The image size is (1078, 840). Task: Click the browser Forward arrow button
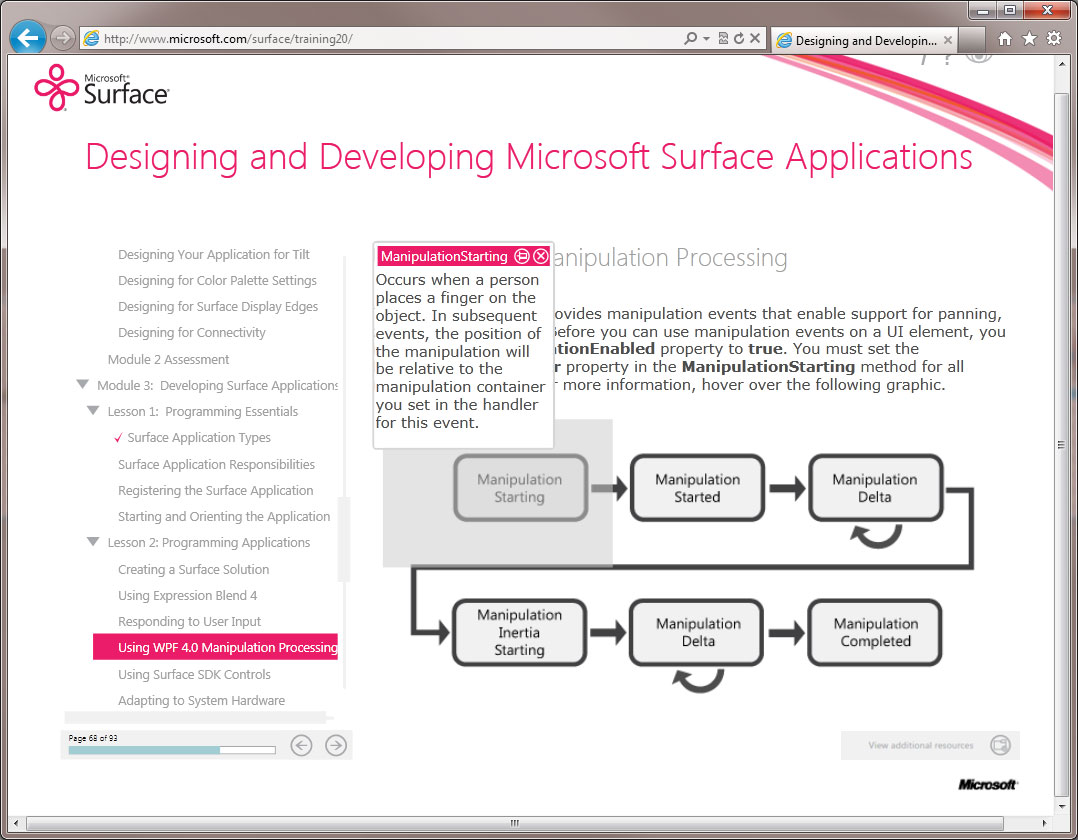pyautogui.click(x=63, y=38)
